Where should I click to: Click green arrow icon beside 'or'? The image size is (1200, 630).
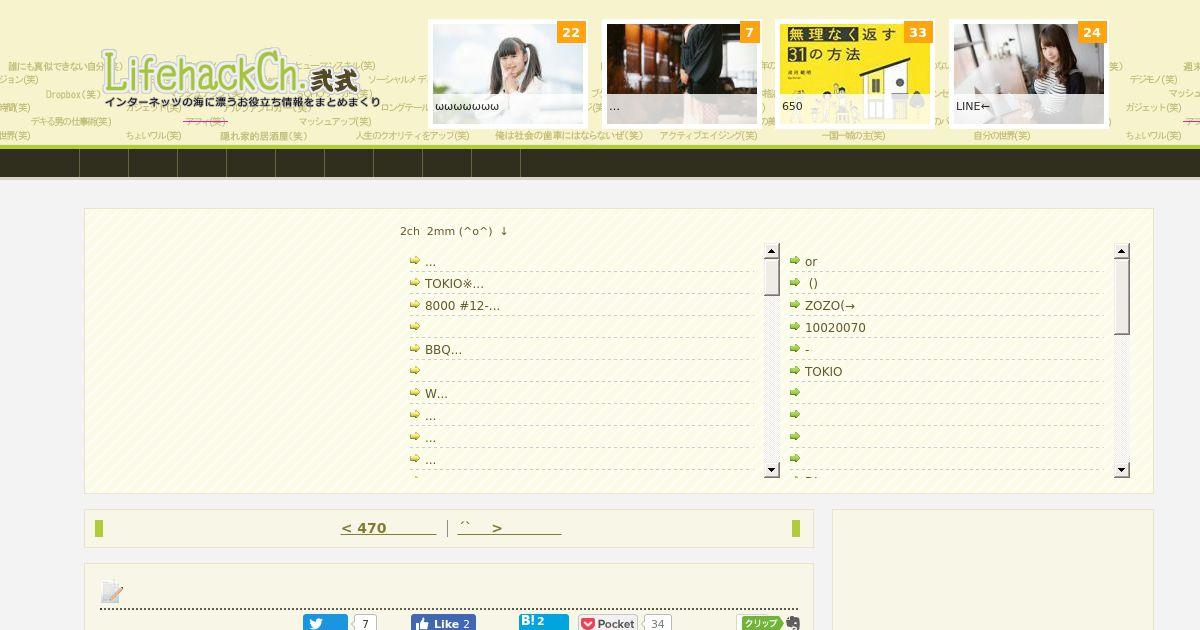[x=795, y=260]
